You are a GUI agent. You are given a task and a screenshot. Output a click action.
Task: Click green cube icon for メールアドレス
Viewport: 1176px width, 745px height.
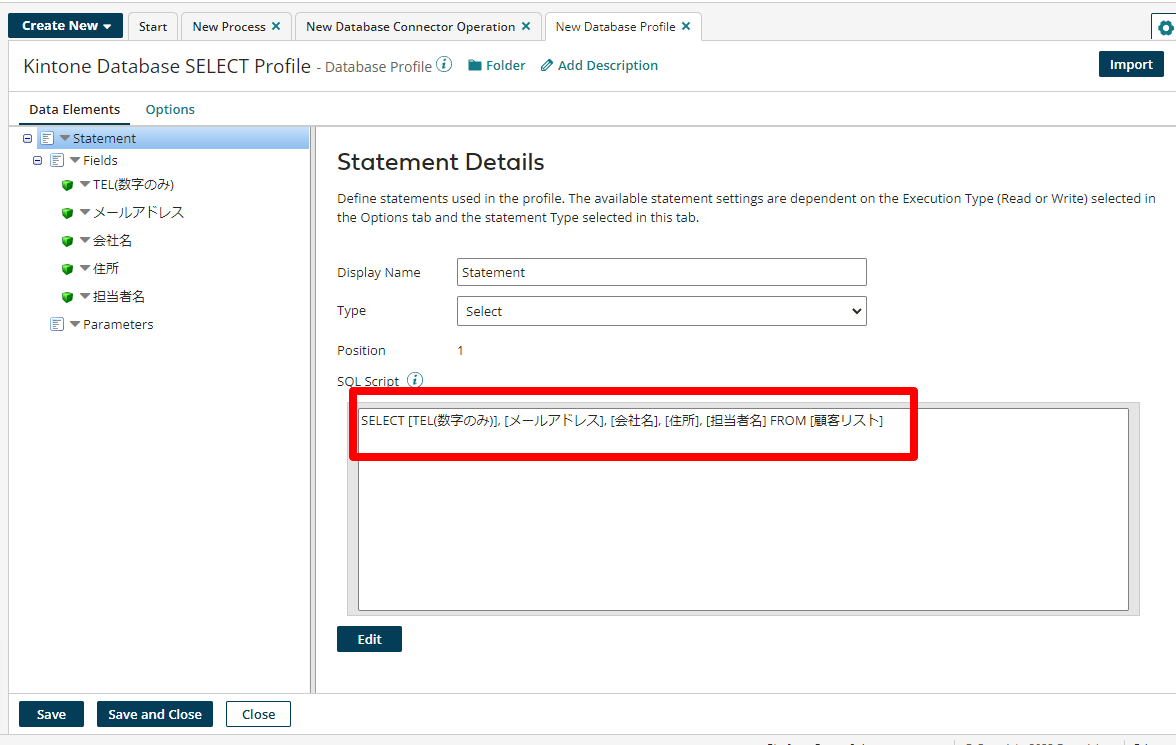click(x=68, y=213)
